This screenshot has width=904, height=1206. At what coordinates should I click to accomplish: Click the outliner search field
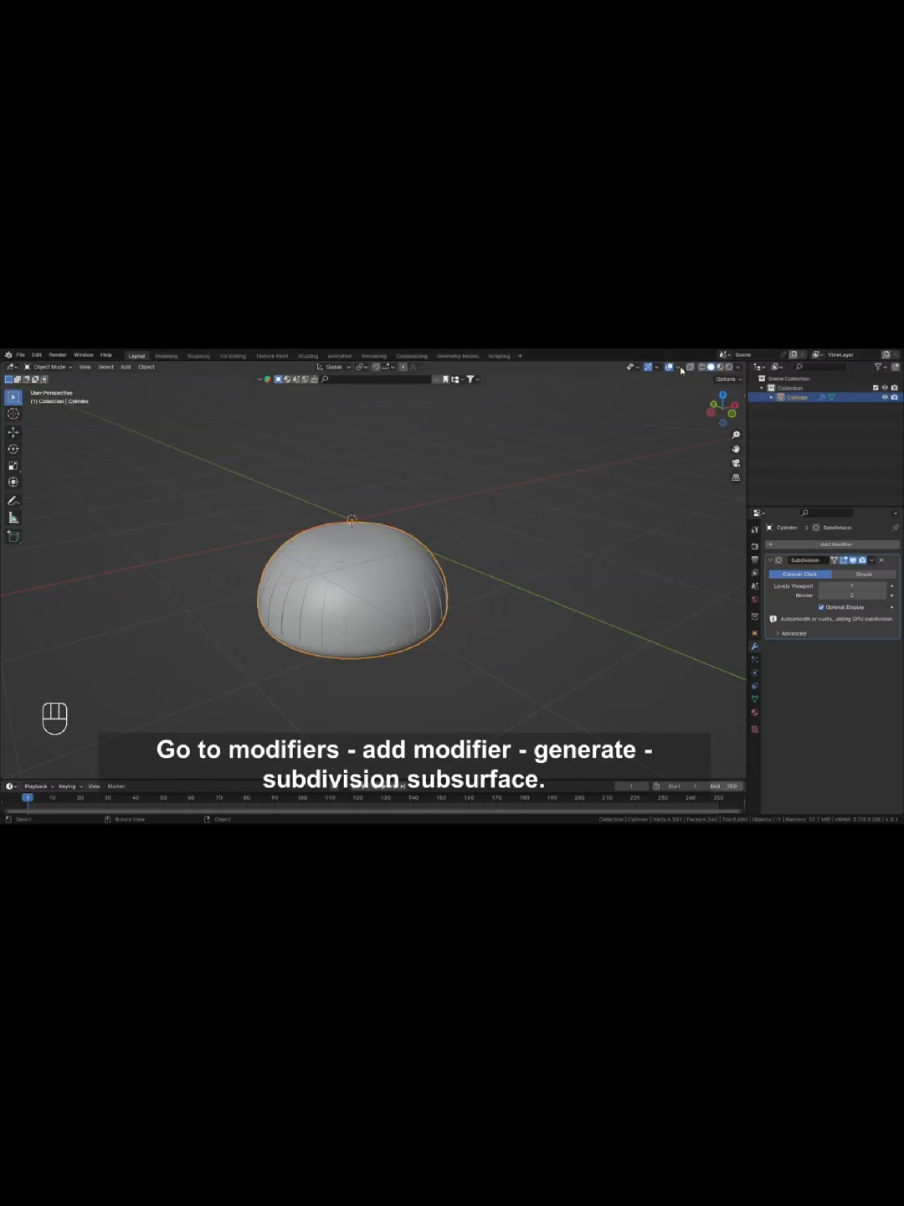(820, 367)
